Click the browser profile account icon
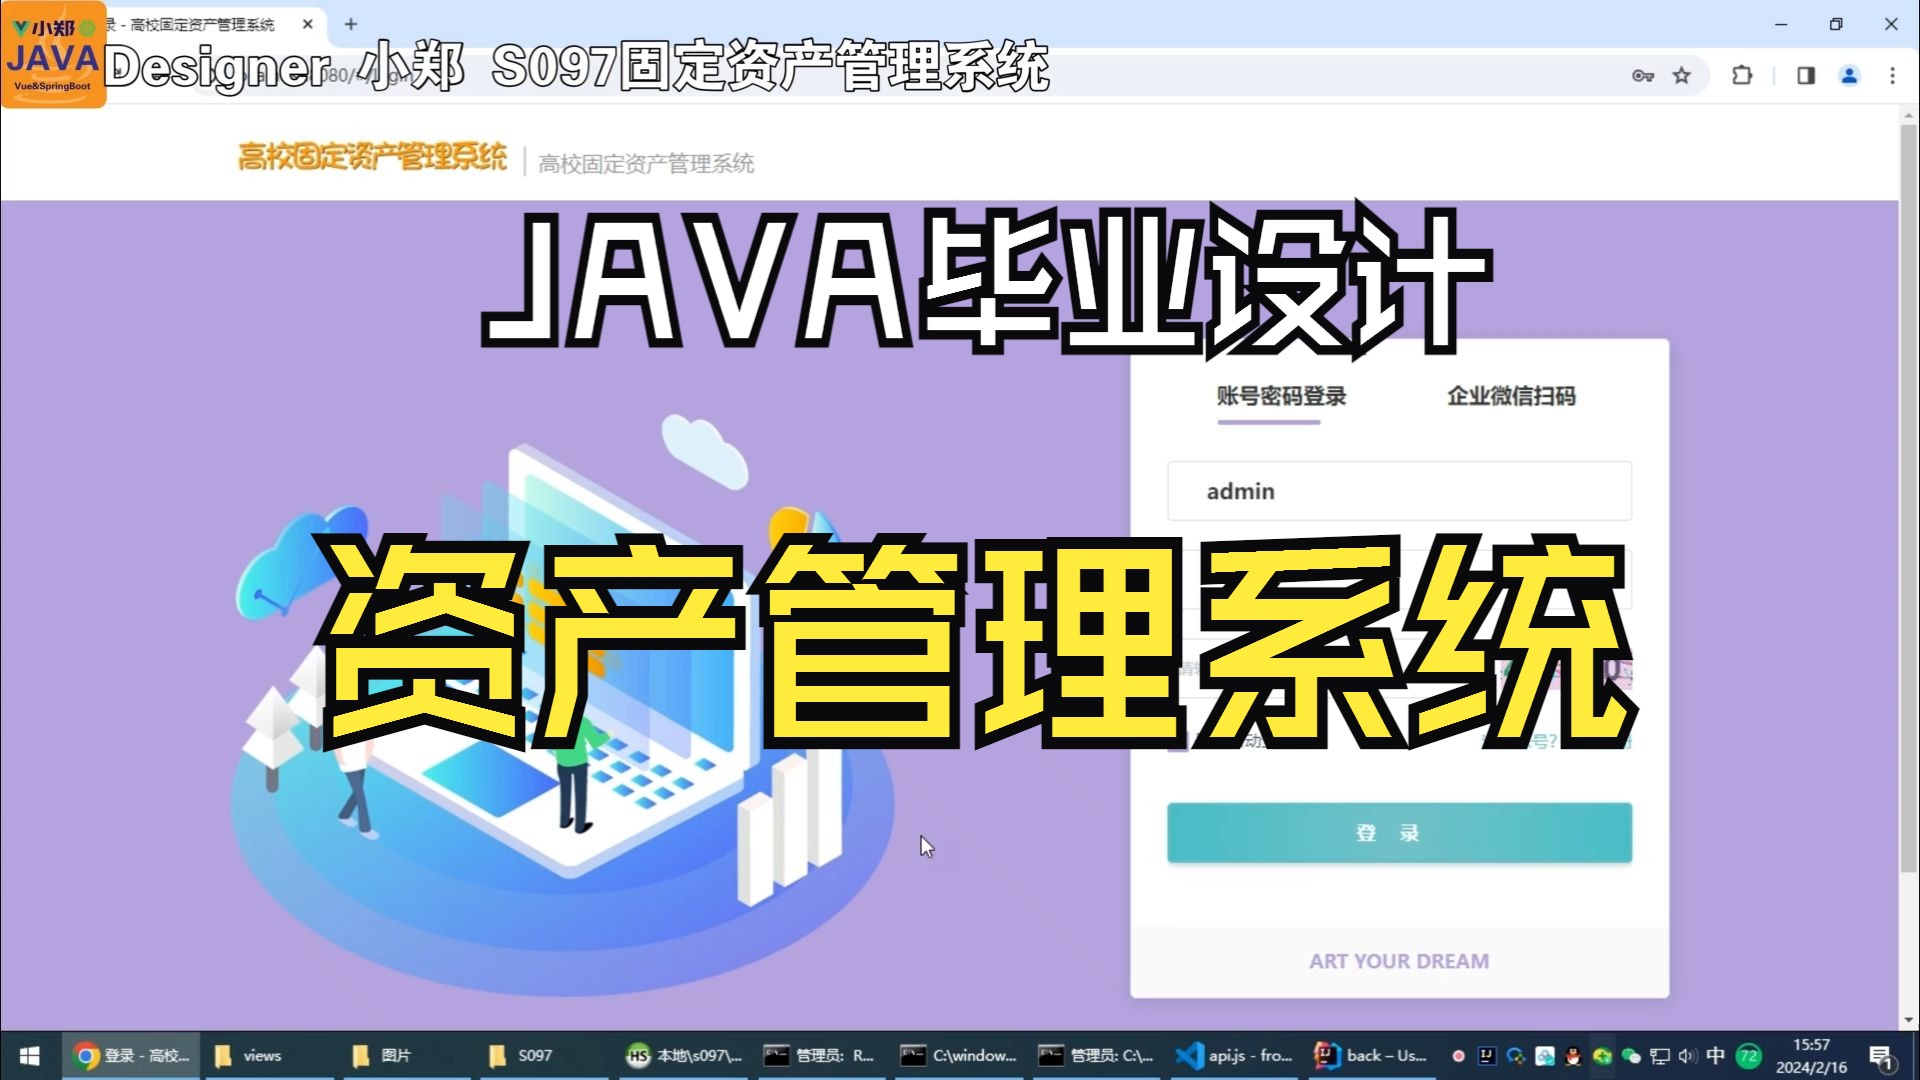Image resolution: width=1920 pixels, height=1080 pixels. (x=1849, y=75)
